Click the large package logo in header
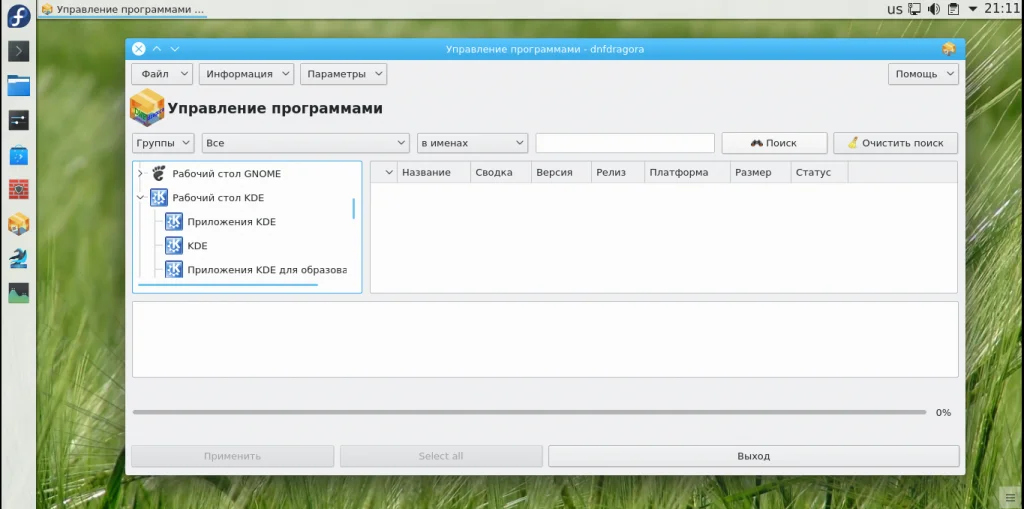The width and height of the screenshot is (1024, 509). [147, 107]
